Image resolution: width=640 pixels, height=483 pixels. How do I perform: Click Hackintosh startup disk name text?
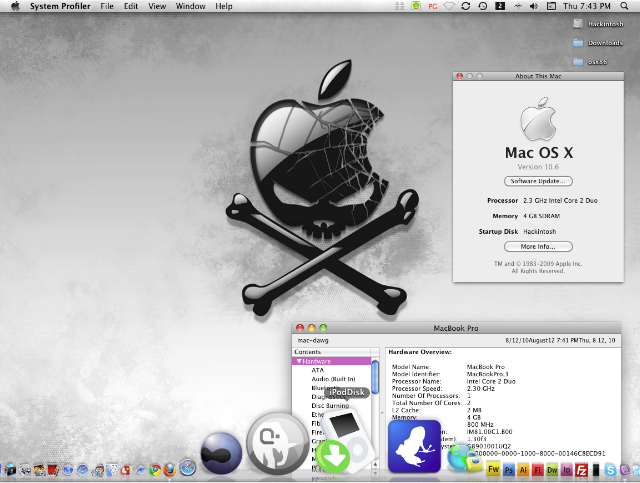click(540, 231)
